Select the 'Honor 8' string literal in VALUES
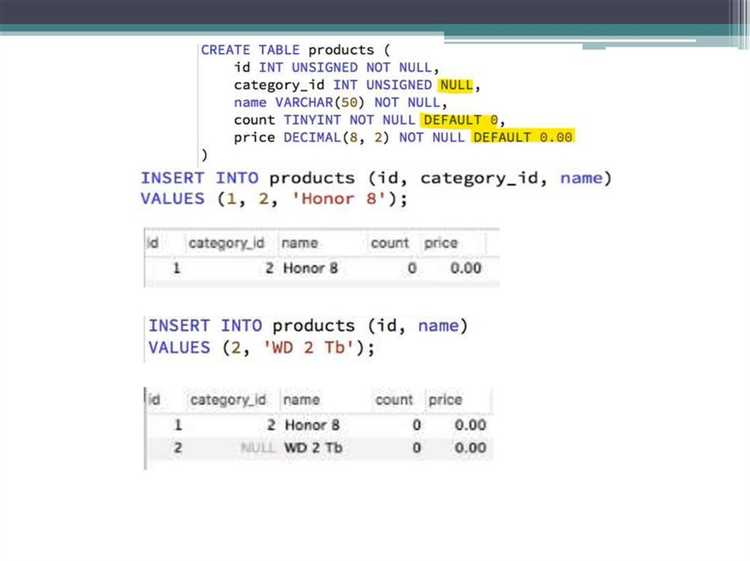The image size is (750, 561). tap(339, 198)
